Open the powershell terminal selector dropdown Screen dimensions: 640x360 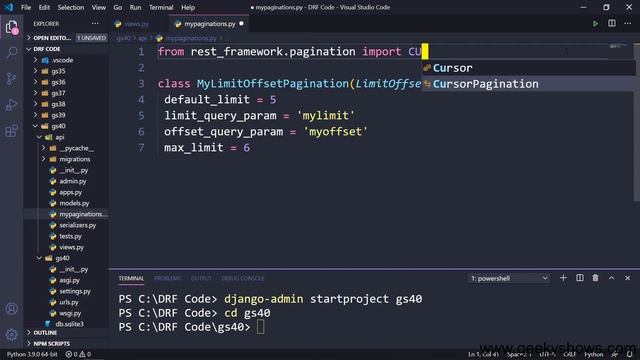click(509, 278)
